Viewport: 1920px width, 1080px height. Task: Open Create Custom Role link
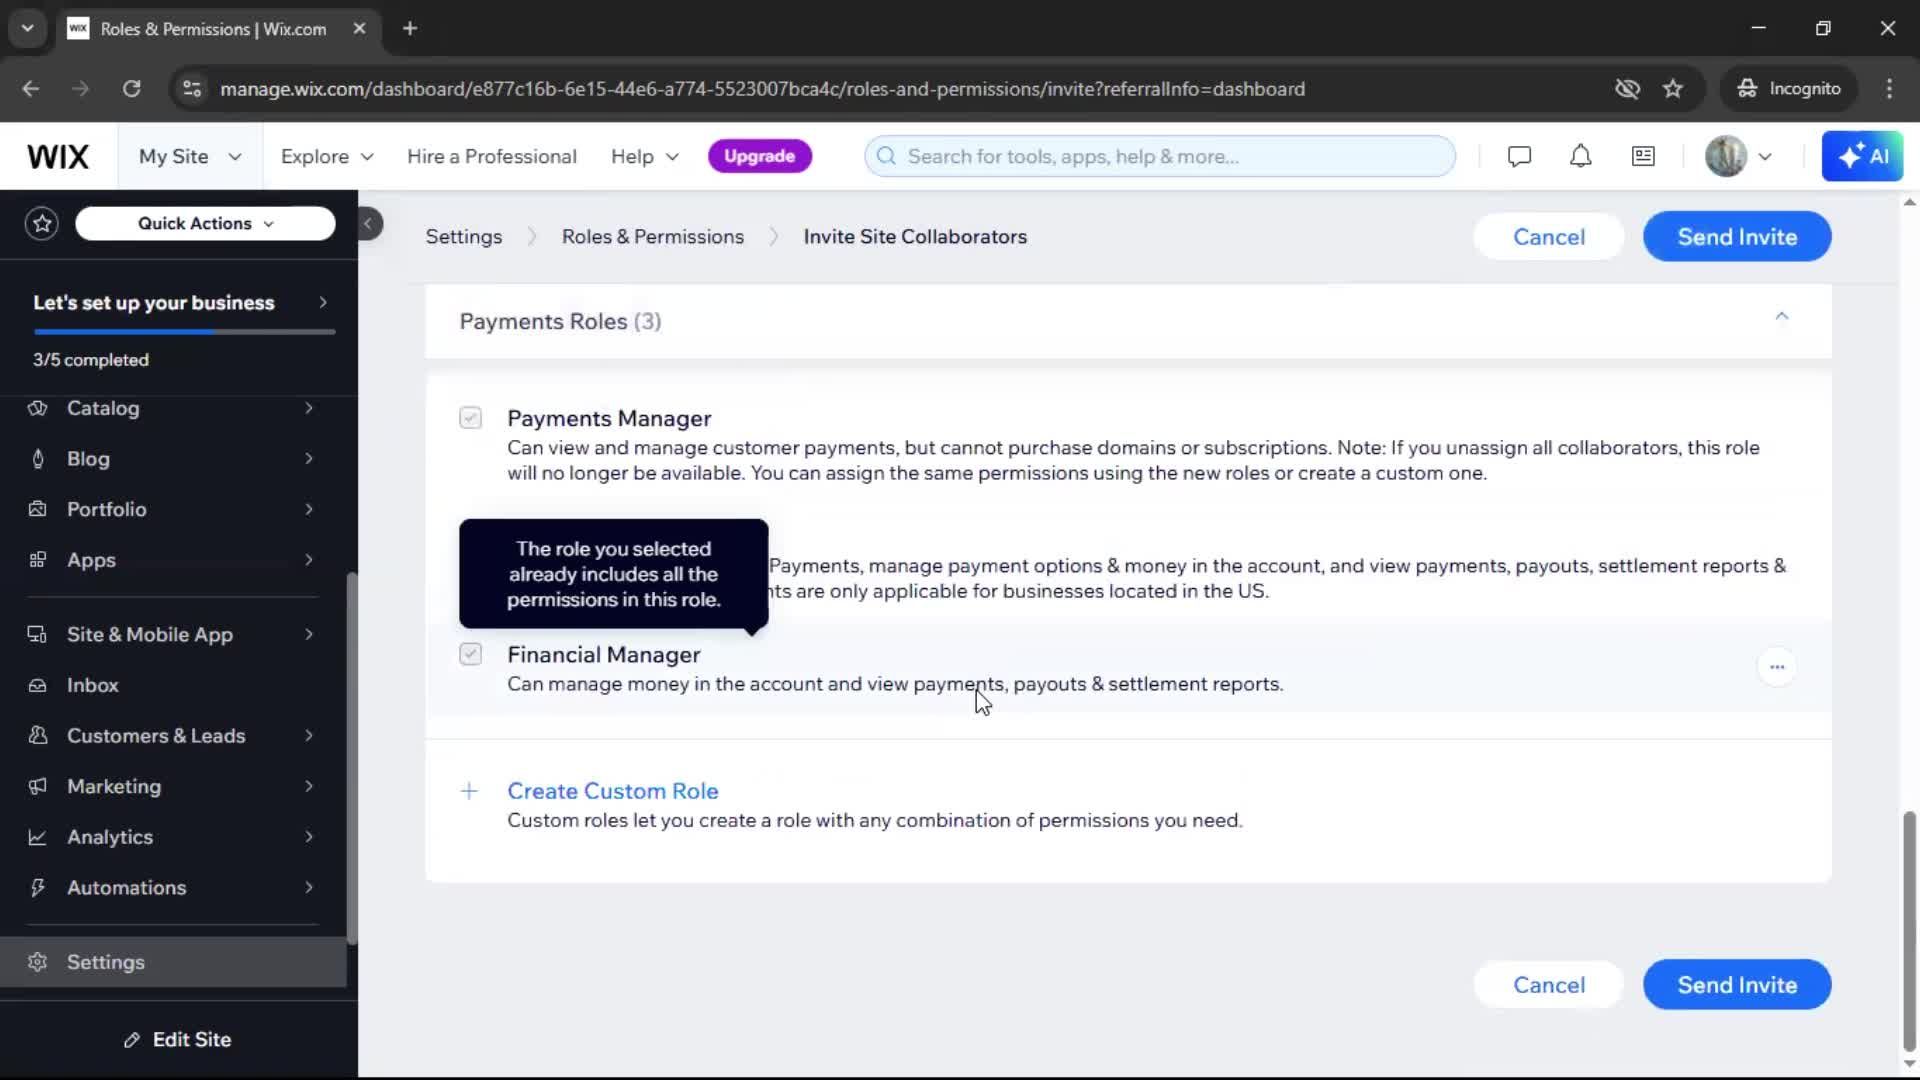point(613,791)
